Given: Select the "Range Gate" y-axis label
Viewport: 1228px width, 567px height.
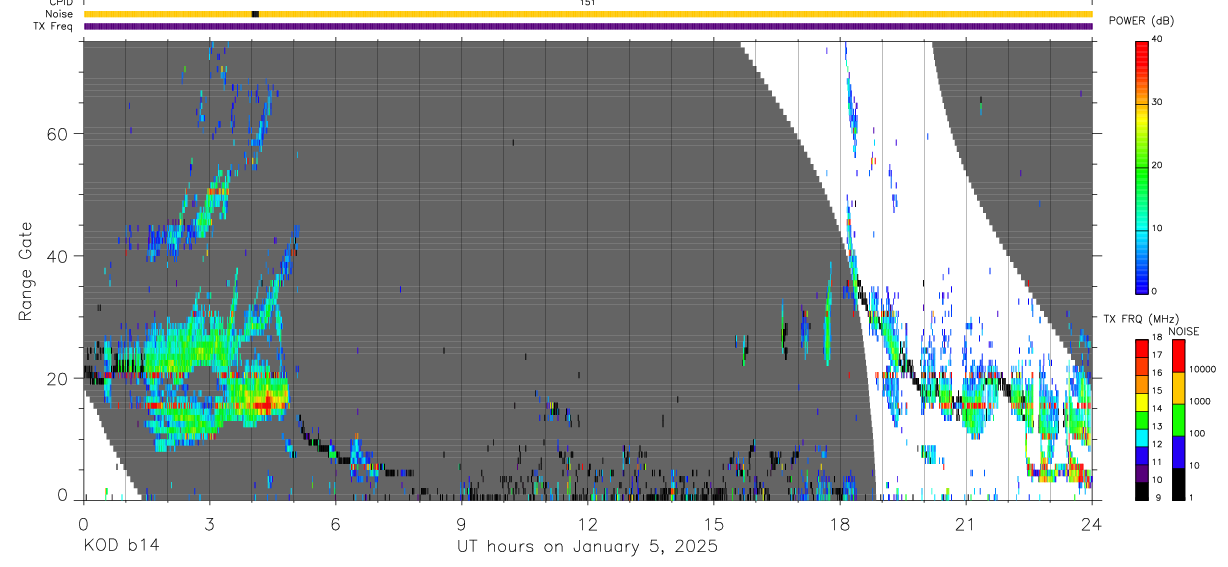Looking at the screenshot, I should (x=25, y=272).
